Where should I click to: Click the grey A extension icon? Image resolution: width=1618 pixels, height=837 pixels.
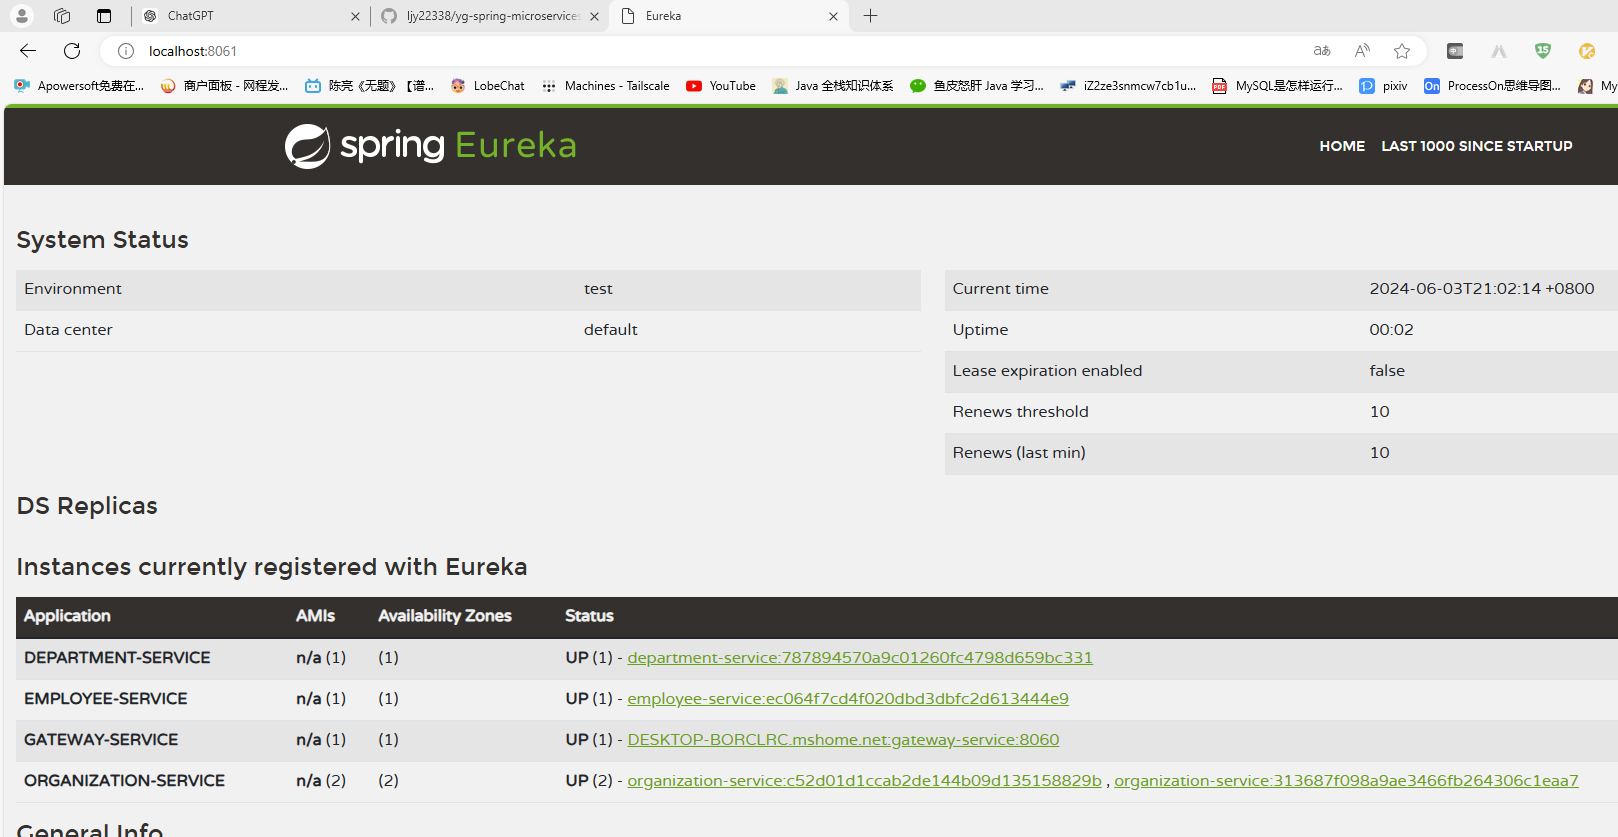(1498, 51)
